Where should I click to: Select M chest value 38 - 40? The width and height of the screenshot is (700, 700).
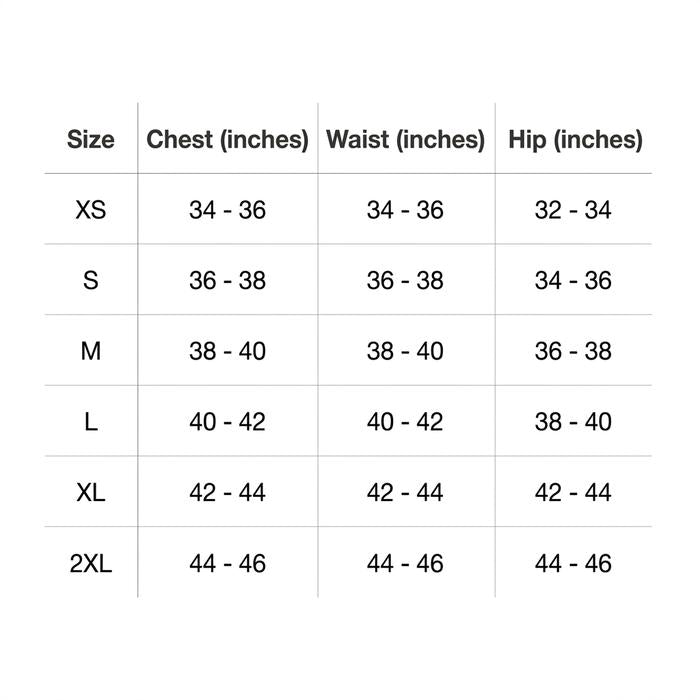(x=227, y=351)
